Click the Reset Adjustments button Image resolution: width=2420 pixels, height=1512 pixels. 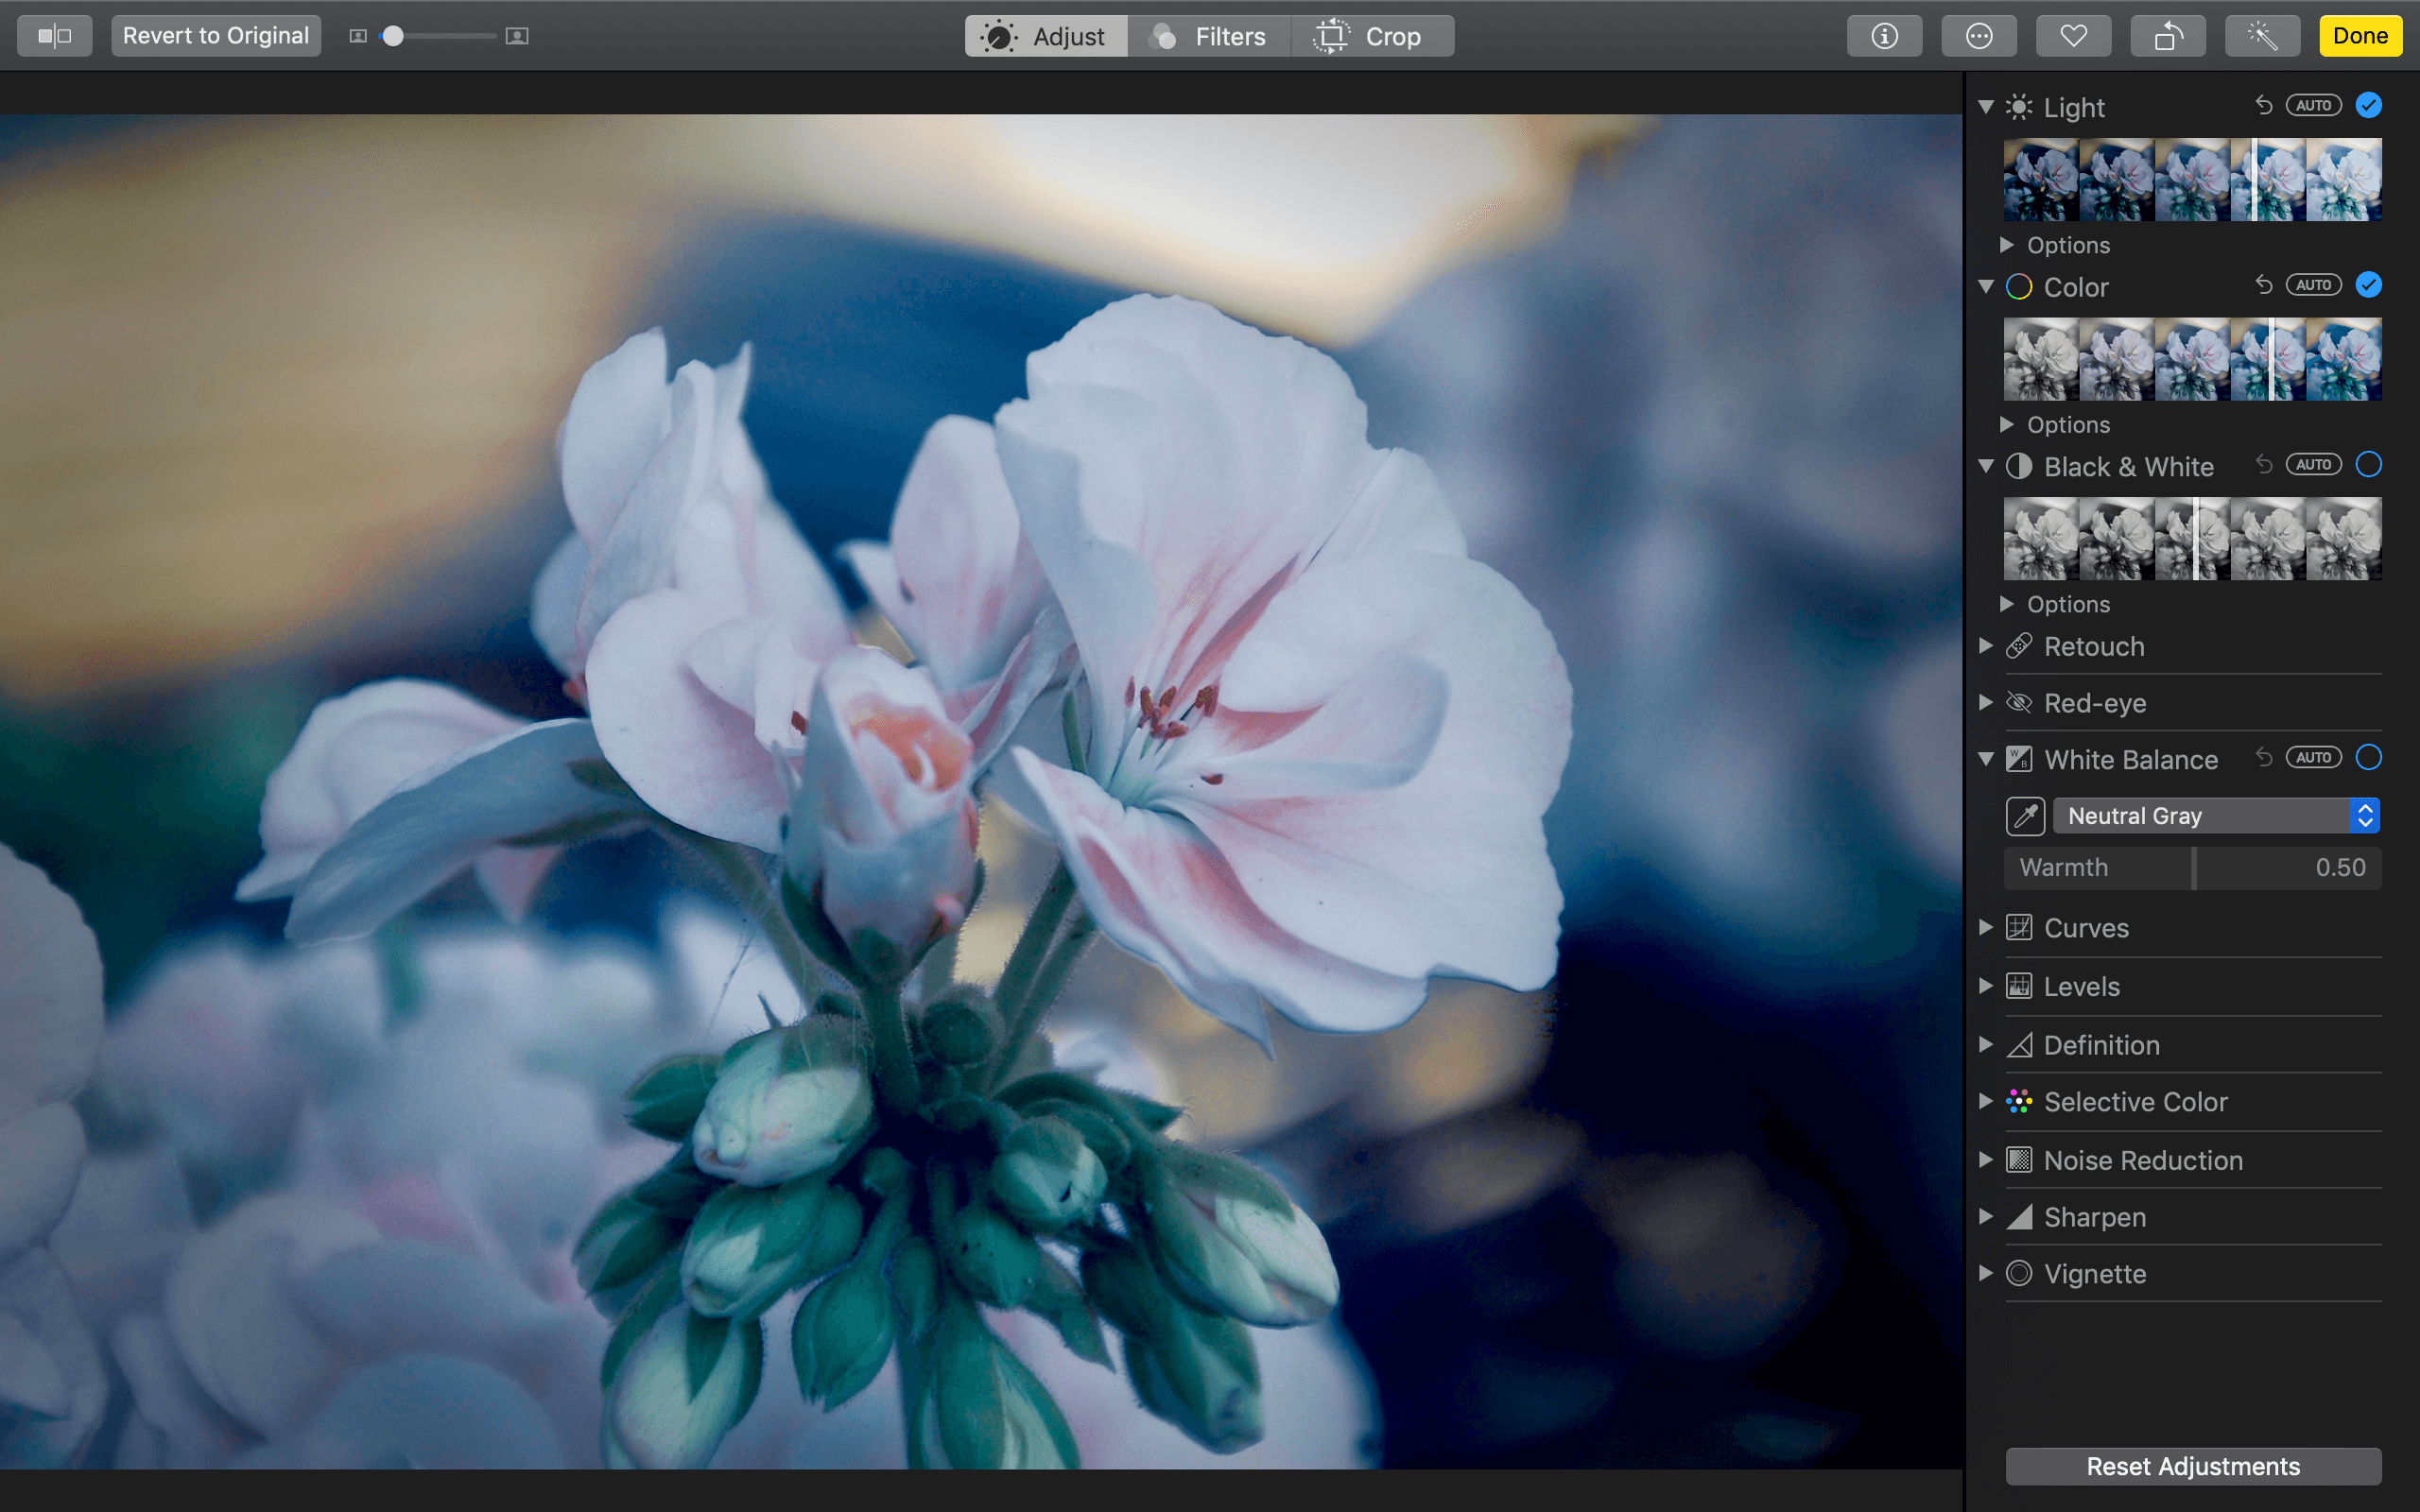2193,1467
